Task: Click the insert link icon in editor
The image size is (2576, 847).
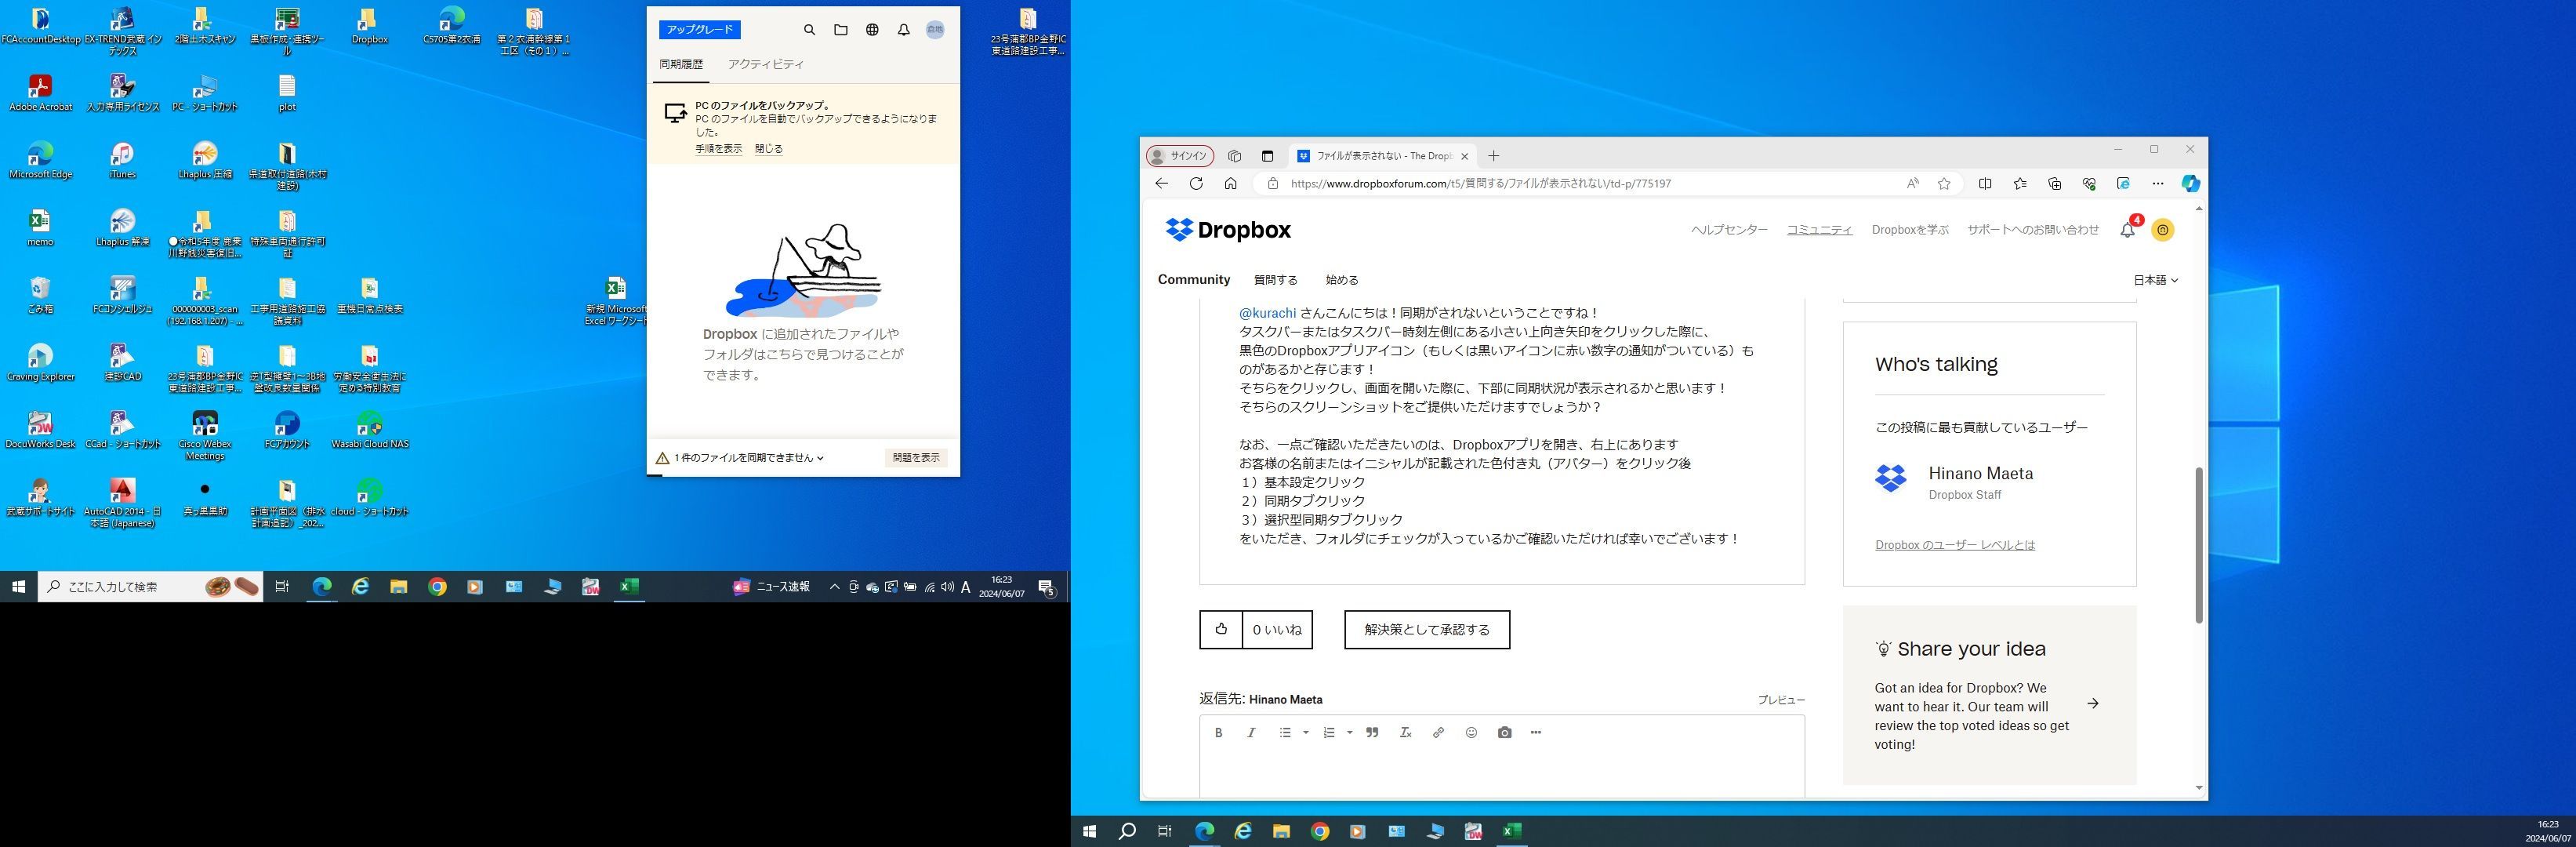Action: 1438,733
